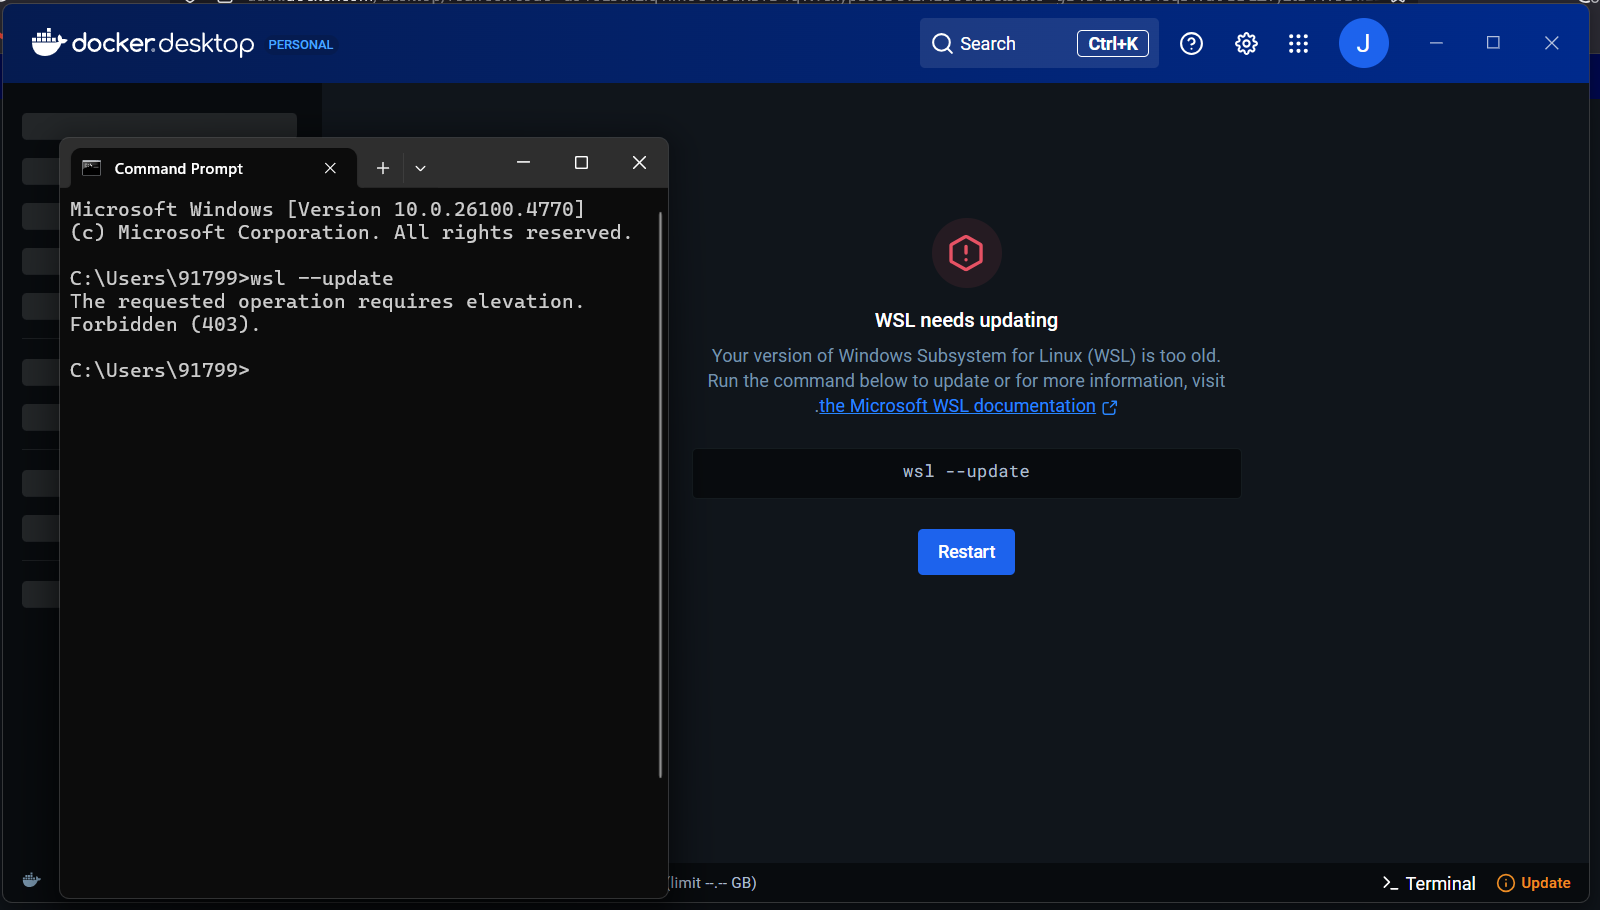
Task: Click the Ctrl+K shortcut badge
Action: pos(1112,43)
